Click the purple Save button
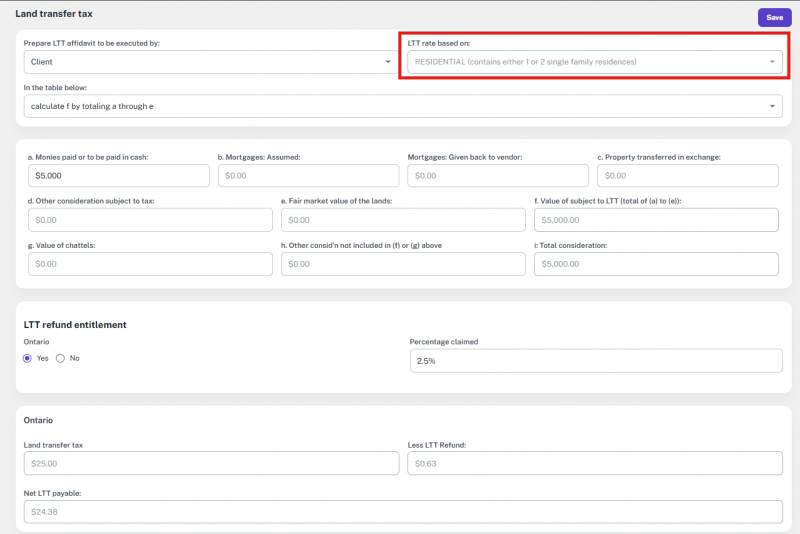800x534 pixels. (x=774, y=17)
